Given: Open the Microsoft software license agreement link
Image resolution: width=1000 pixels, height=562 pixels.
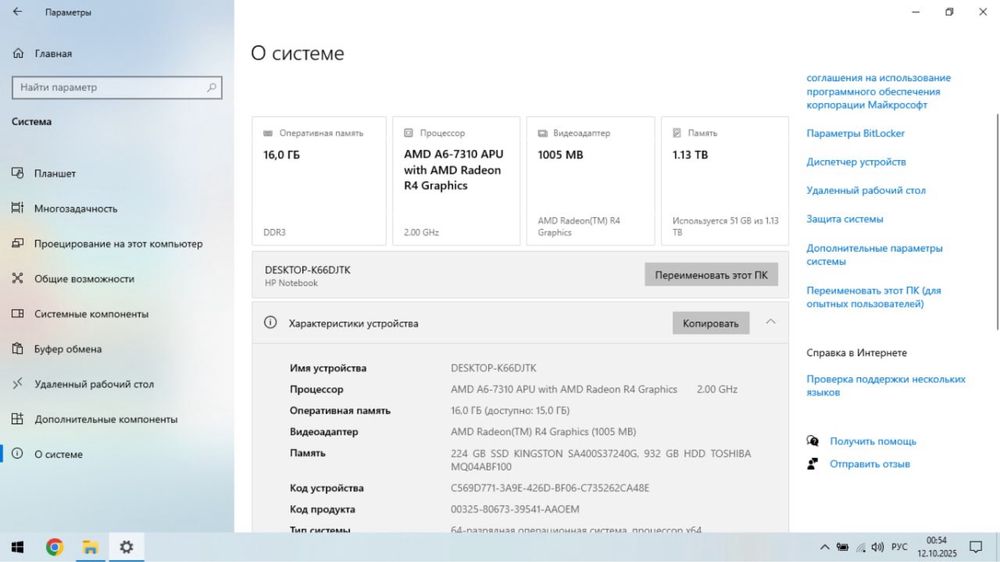Looking at the screenshot, I should pos(878,91).
